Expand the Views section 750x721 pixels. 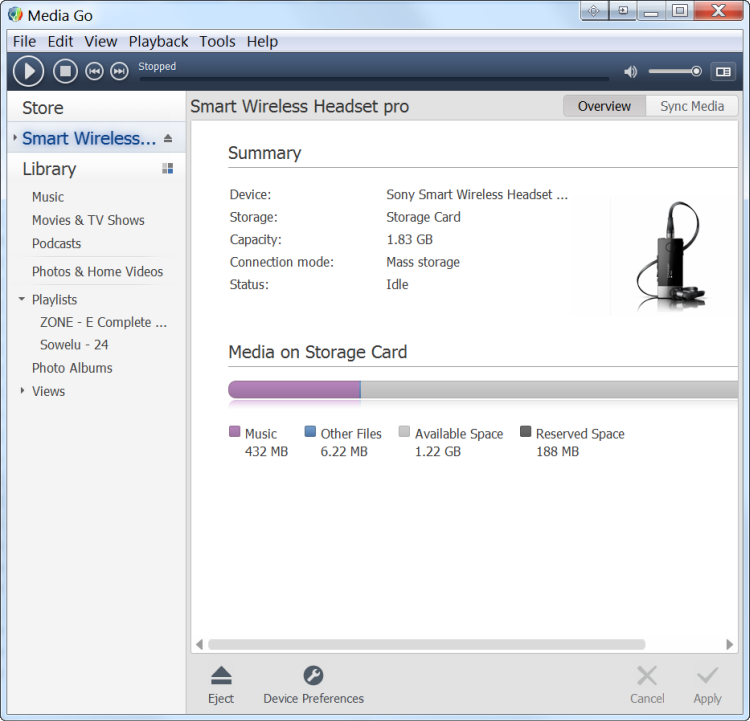(22, 390)
